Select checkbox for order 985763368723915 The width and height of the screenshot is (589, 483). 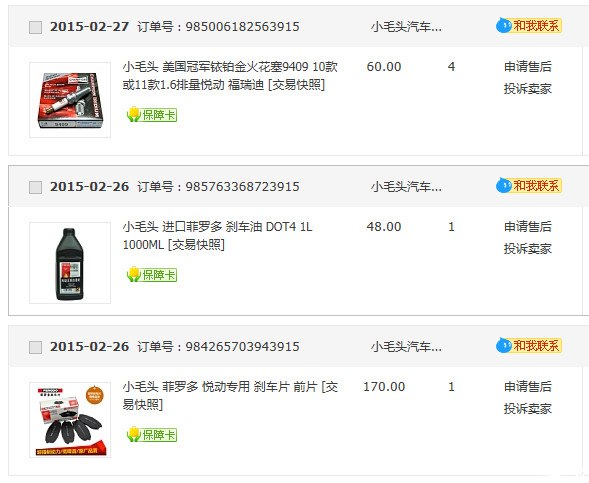tap(35, 187)
